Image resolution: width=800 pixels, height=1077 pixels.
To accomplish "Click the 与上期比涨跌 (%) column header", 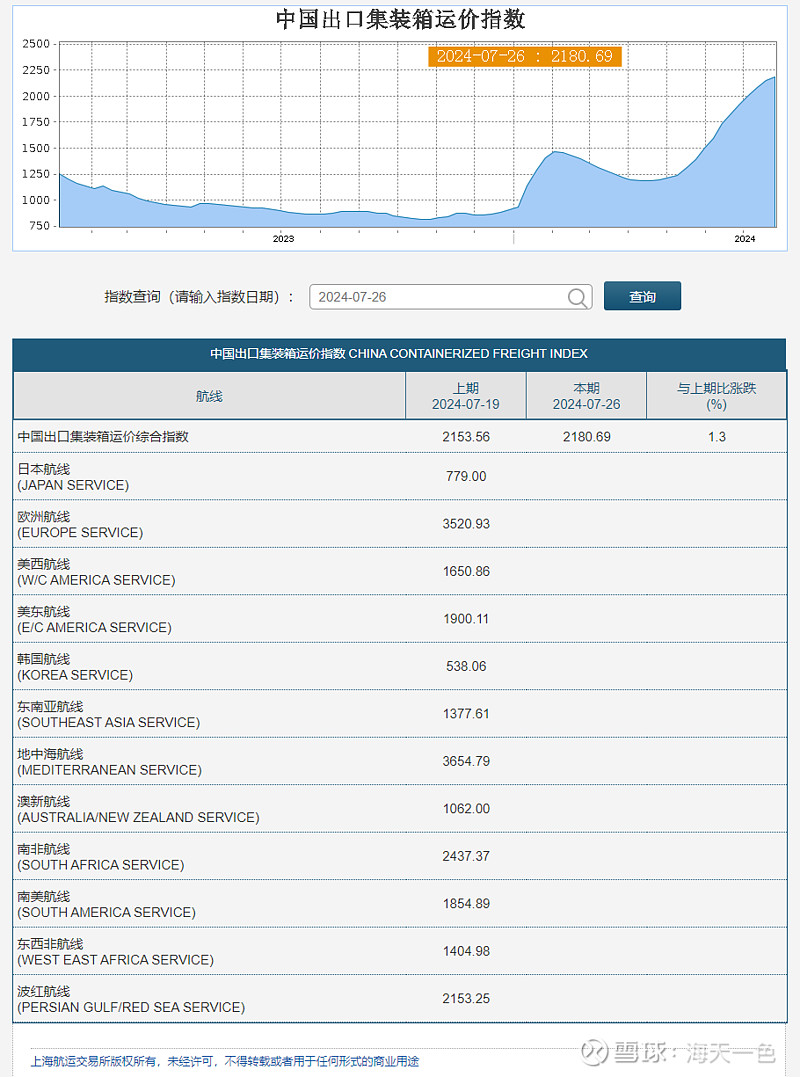I will point(716,396).
